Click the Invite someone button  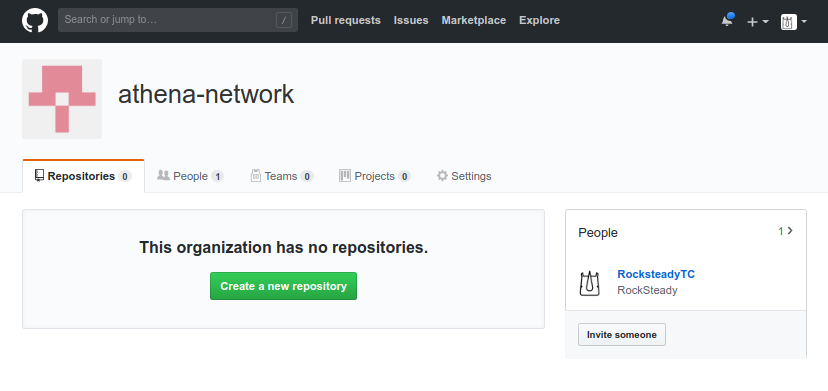tap(622, 334)
